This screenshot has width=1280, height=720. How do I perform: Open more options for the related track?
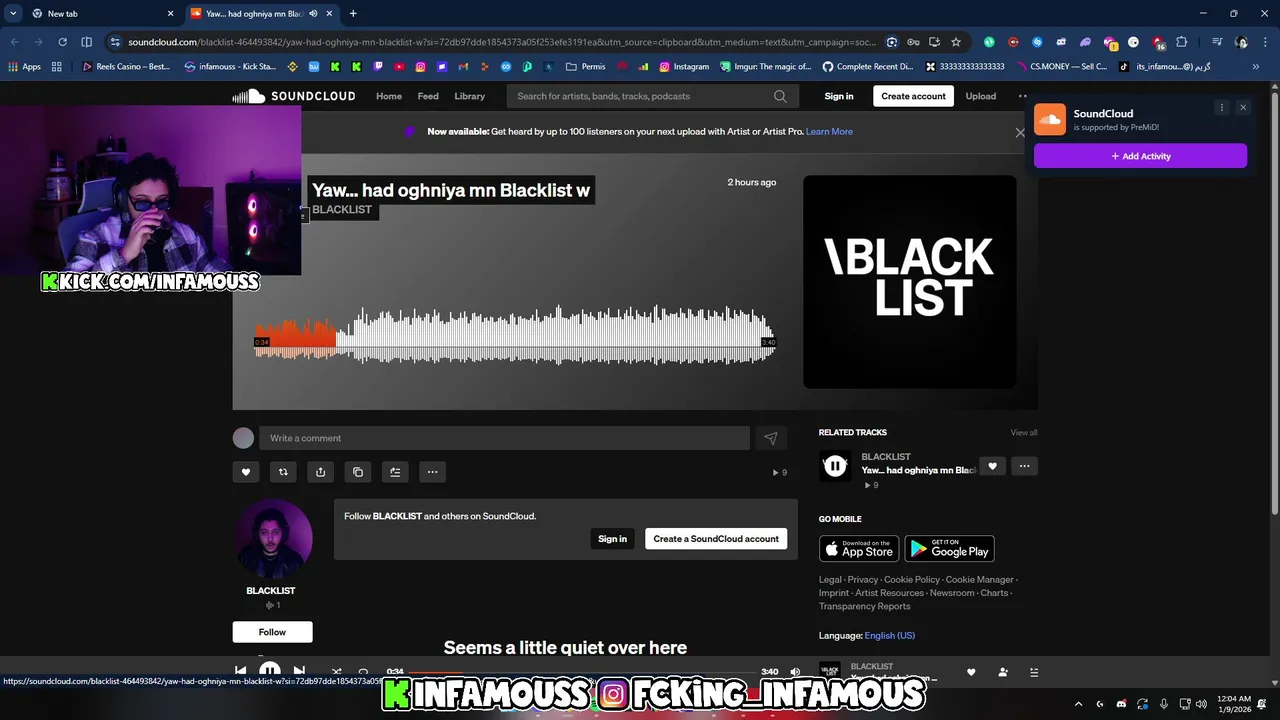1024,466
